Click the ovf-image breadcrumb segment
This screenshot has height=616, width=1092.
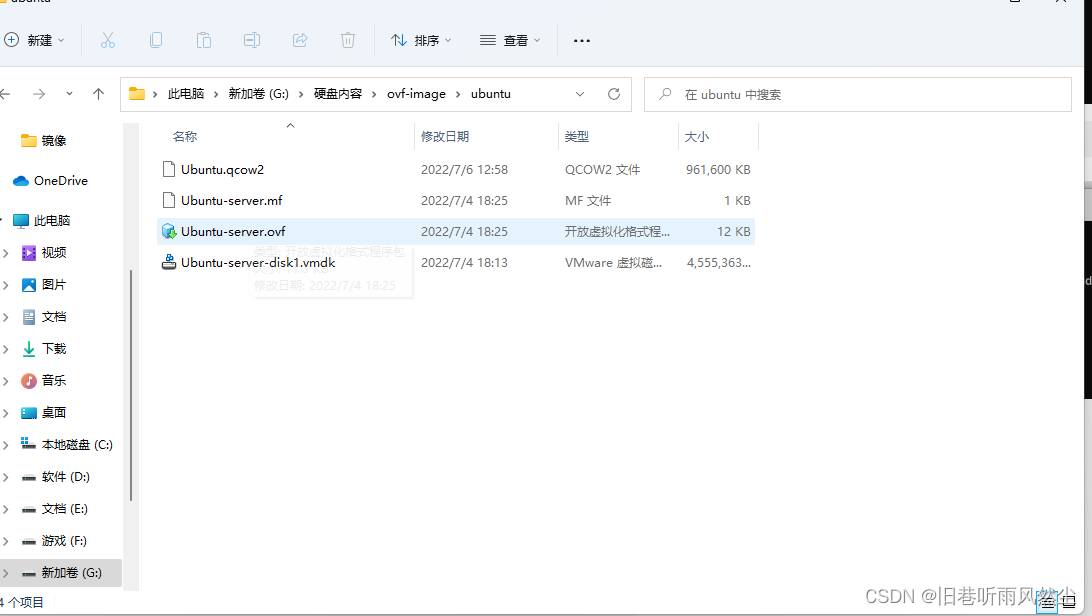416,94
